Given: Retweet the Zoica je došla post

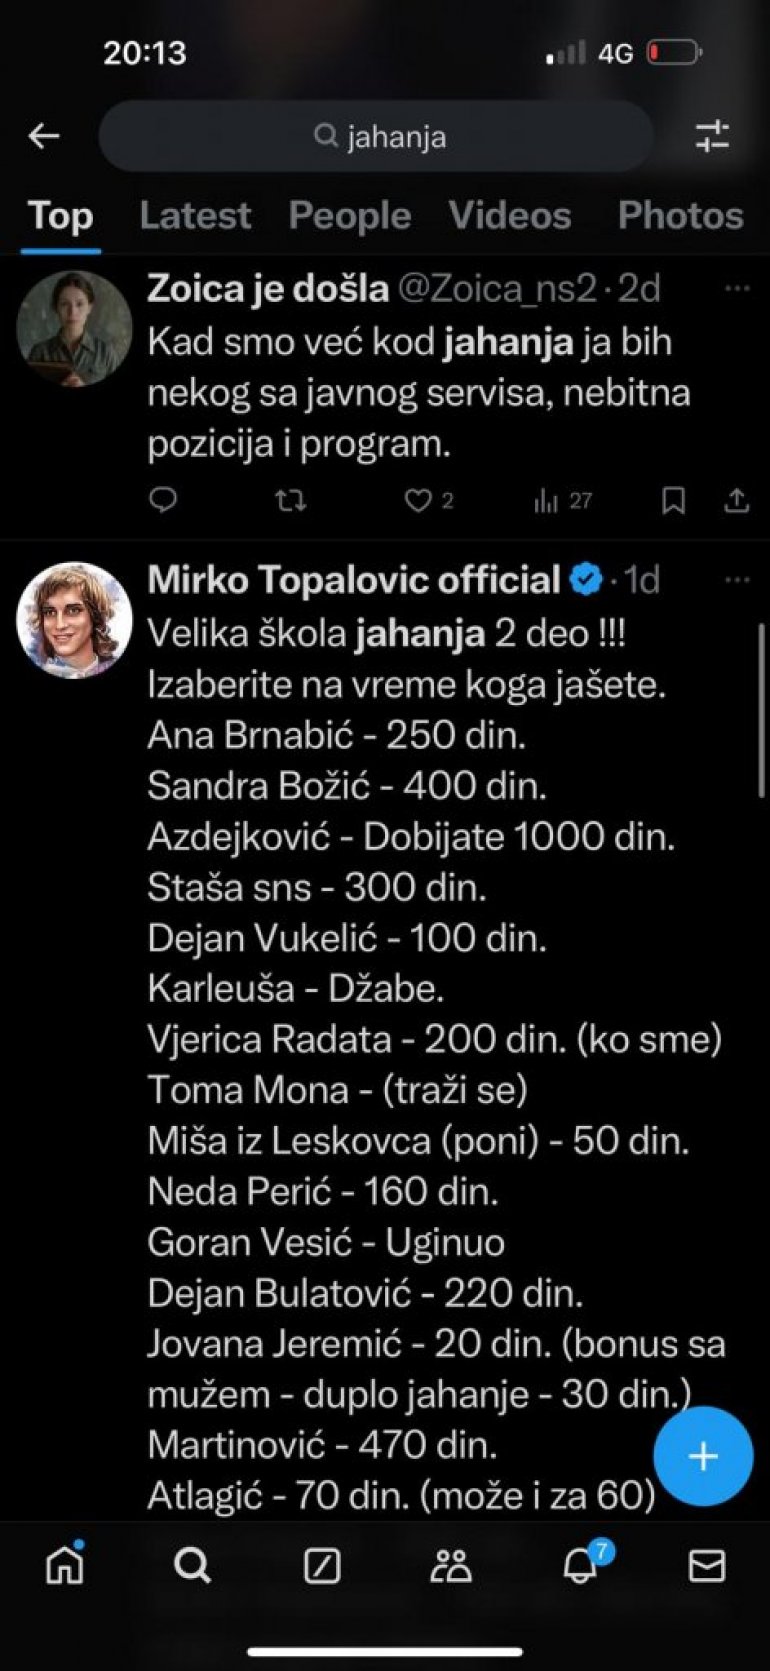Looking at the screenshot, I should (x=290, y=499).
